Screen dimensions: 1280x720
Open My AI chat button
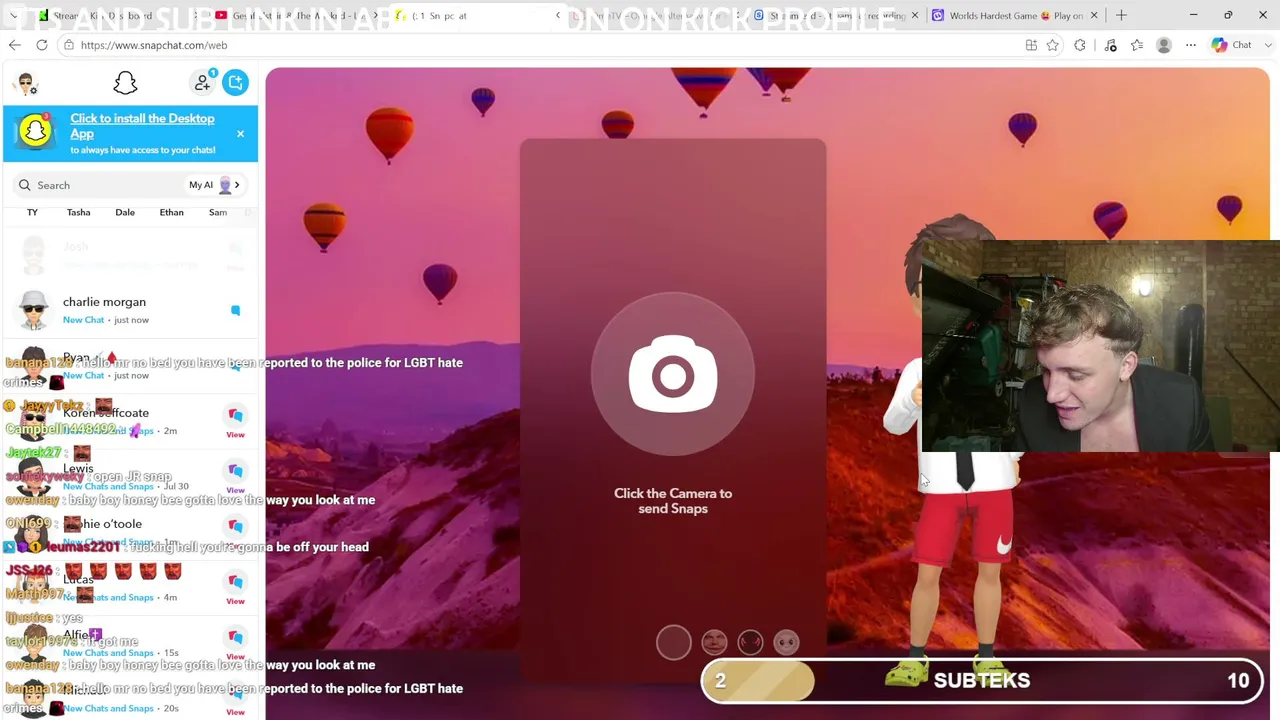pos(215,185)
